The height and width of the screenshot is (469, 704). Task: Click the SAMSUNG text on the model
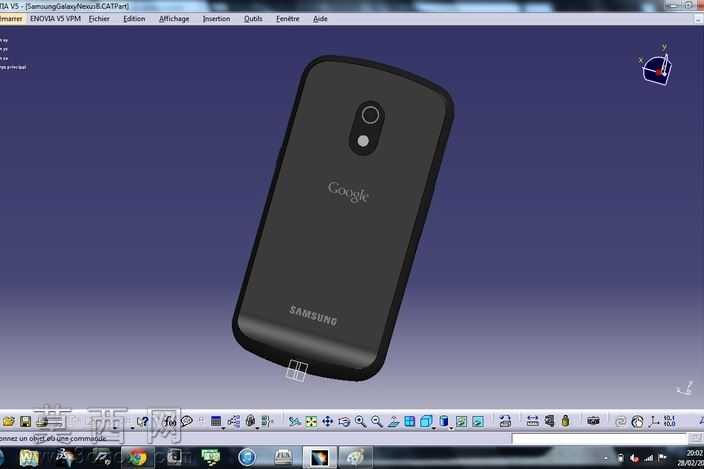(x=313, y=316)
